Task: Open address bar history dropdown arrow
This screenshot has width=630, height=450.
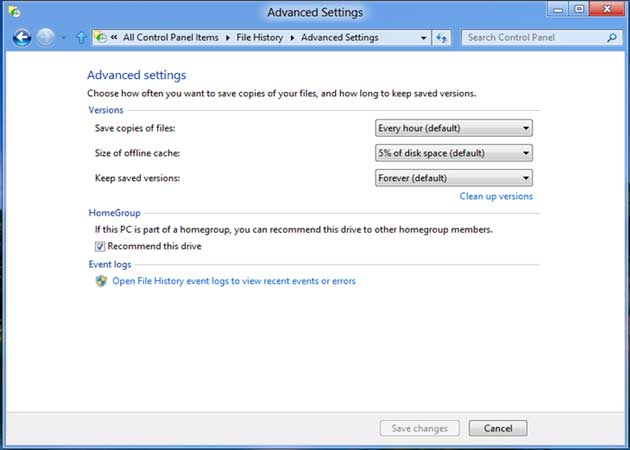Action: click(x=423, y=38)
